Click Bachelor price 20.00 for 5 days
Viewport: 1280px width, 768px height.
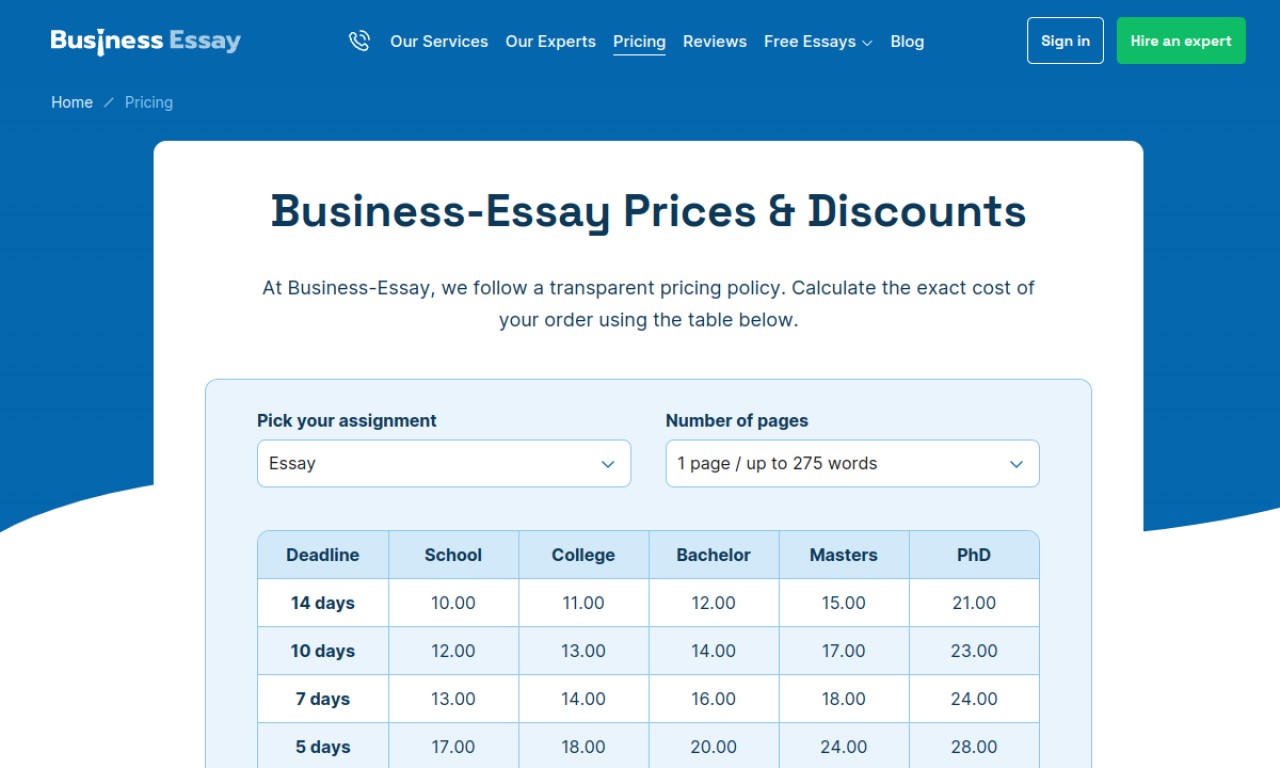pyautogui.click(x=713, y=747)
